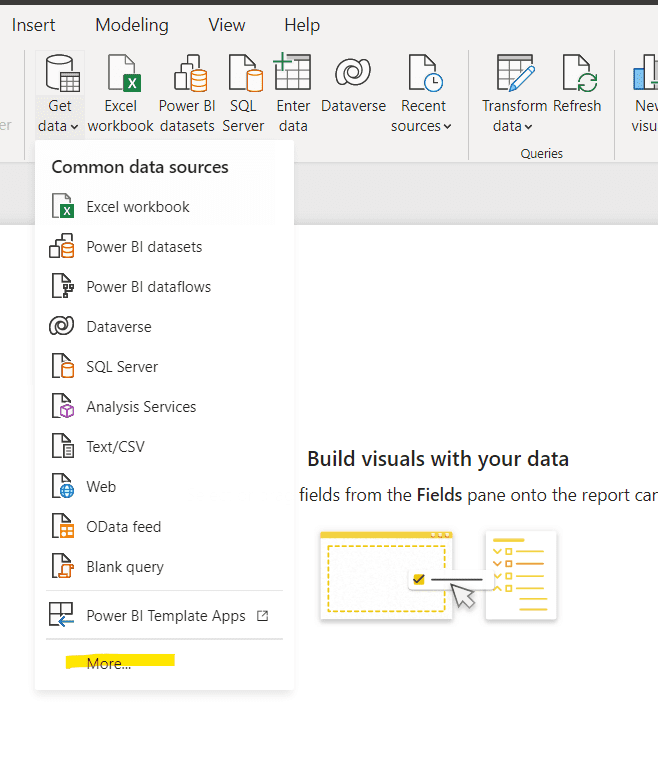The image size is (658, 770).
Task: Expand Recent sources dropdown arrow
Action: click(x=447, y=127)
